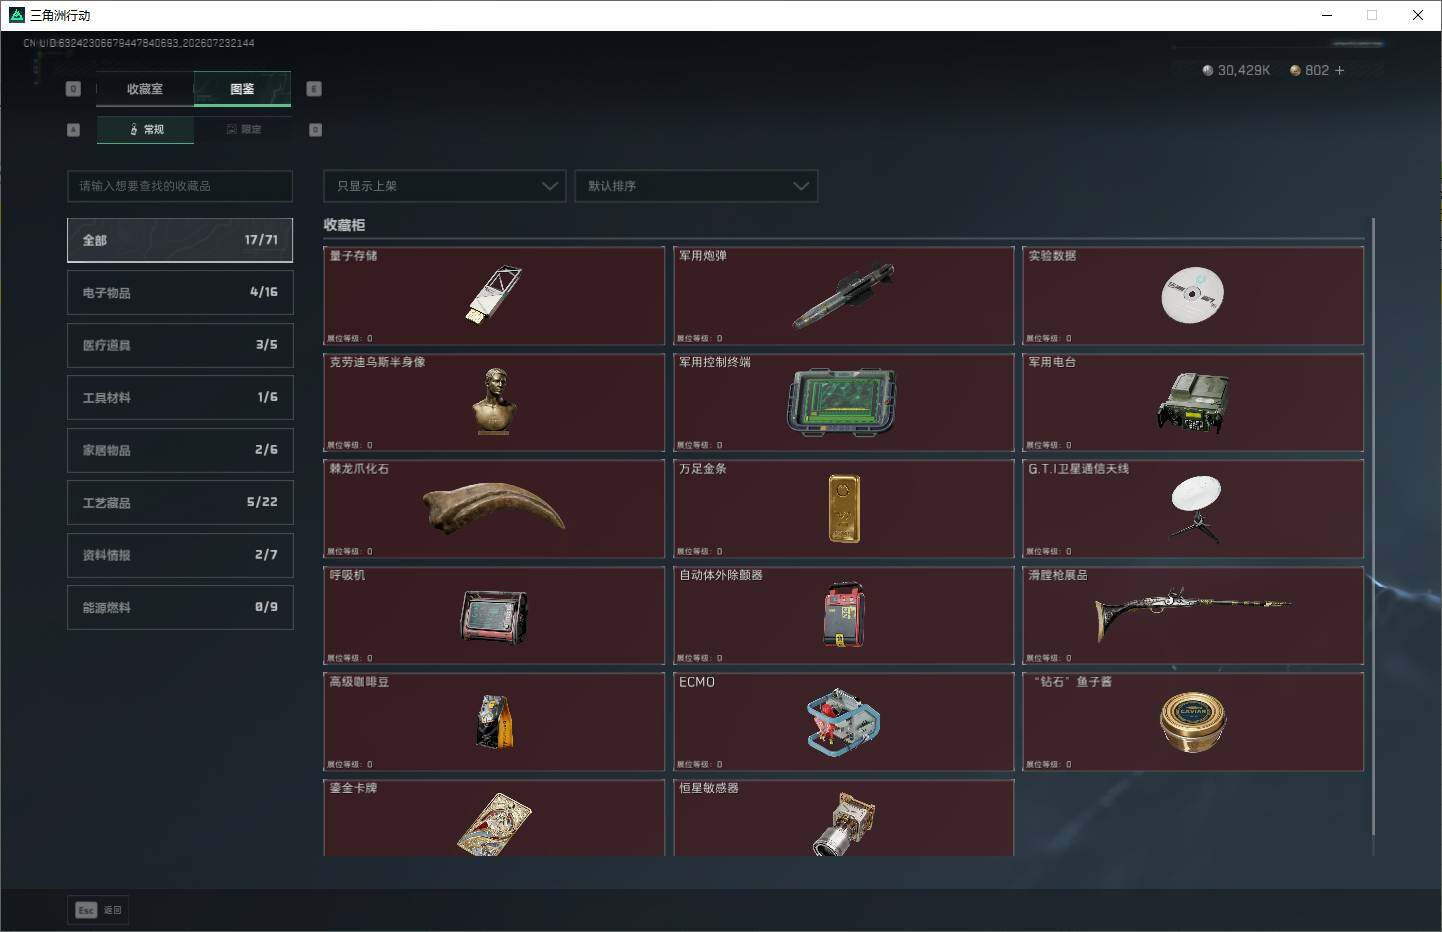Click the 30,429K currency amount
The width and height of the screenshot is (1442, 932).
pyautogui.click(x=1244, y=70)
